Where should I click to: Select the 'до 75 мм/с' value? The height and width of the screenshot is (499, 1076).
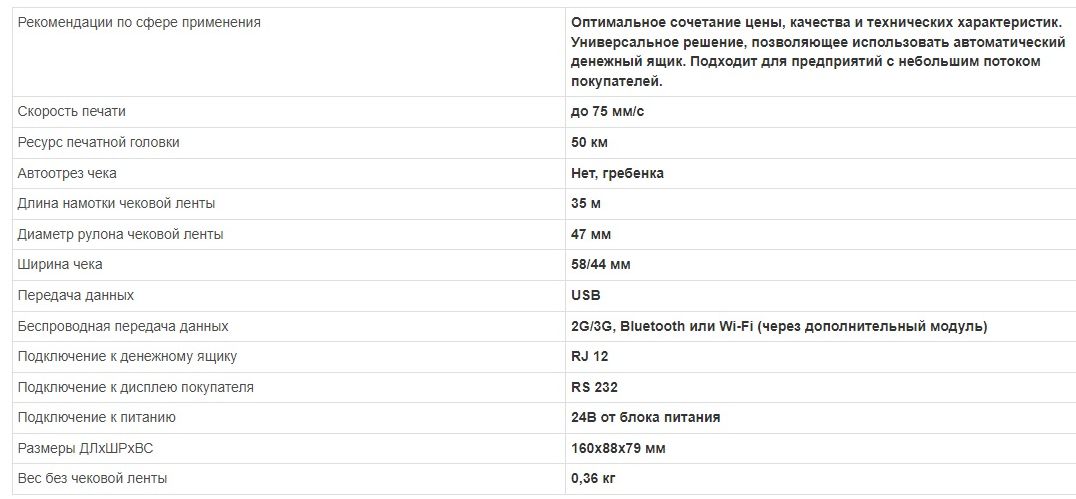[x=607, y=112]
